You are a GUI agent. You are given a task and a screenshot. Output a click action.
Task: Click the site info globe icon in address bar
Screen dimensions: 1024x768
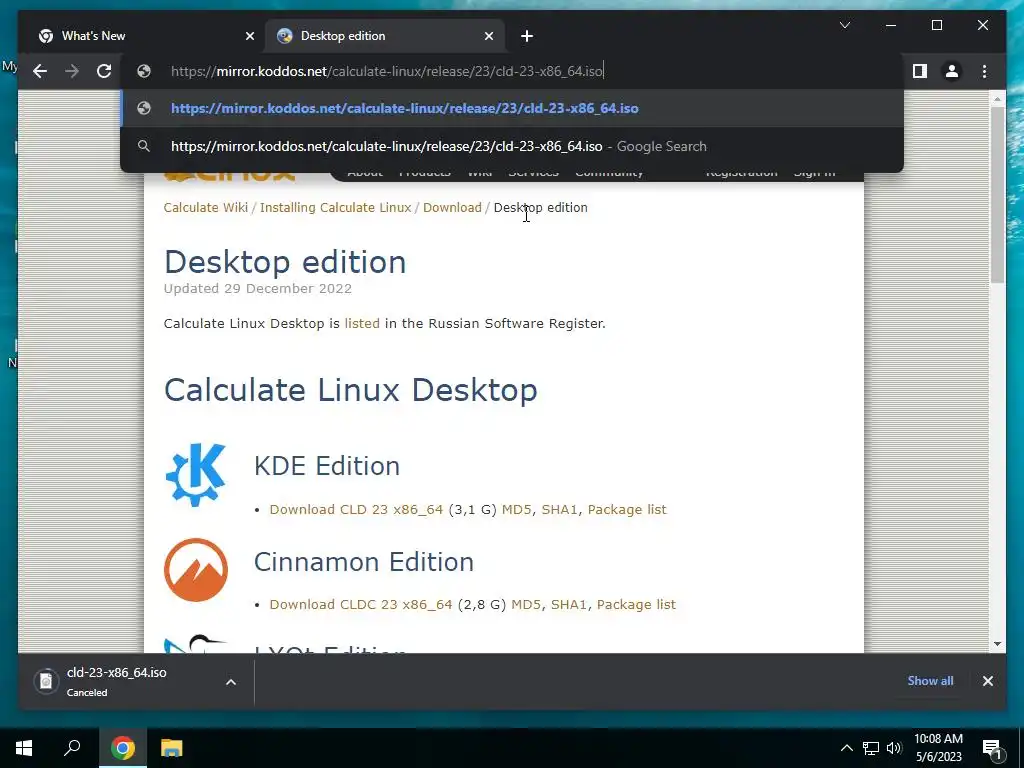(x=144, y=71)
